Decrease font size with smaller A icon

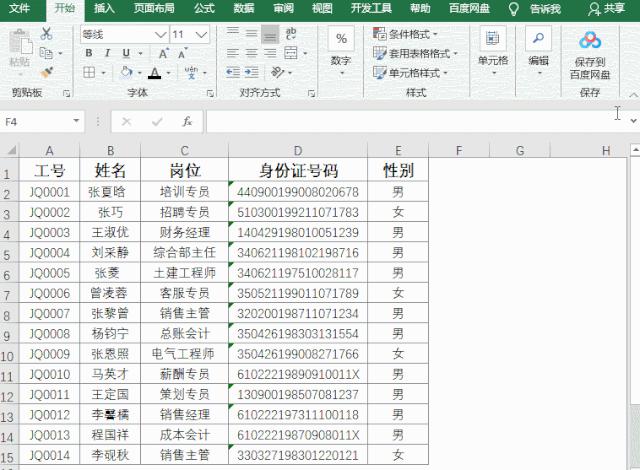coord(182,53)
